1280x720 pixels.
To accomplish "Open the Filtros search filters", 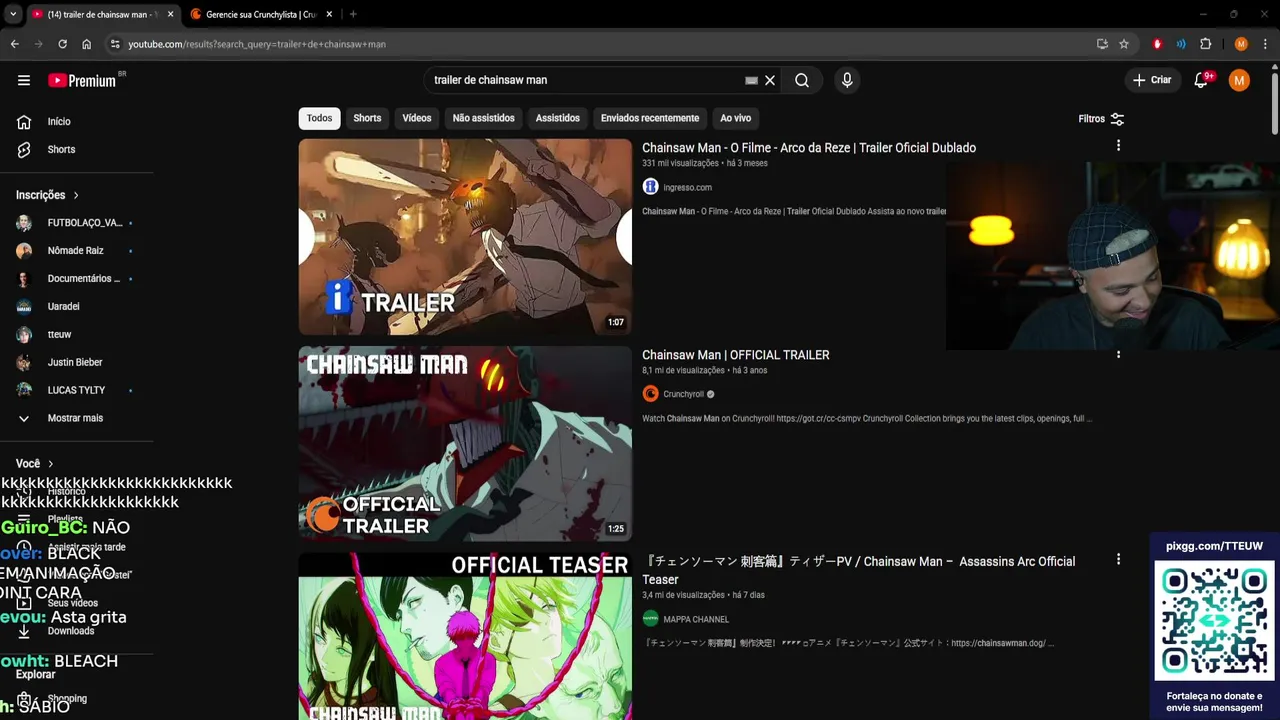I will pos(1101,119).
